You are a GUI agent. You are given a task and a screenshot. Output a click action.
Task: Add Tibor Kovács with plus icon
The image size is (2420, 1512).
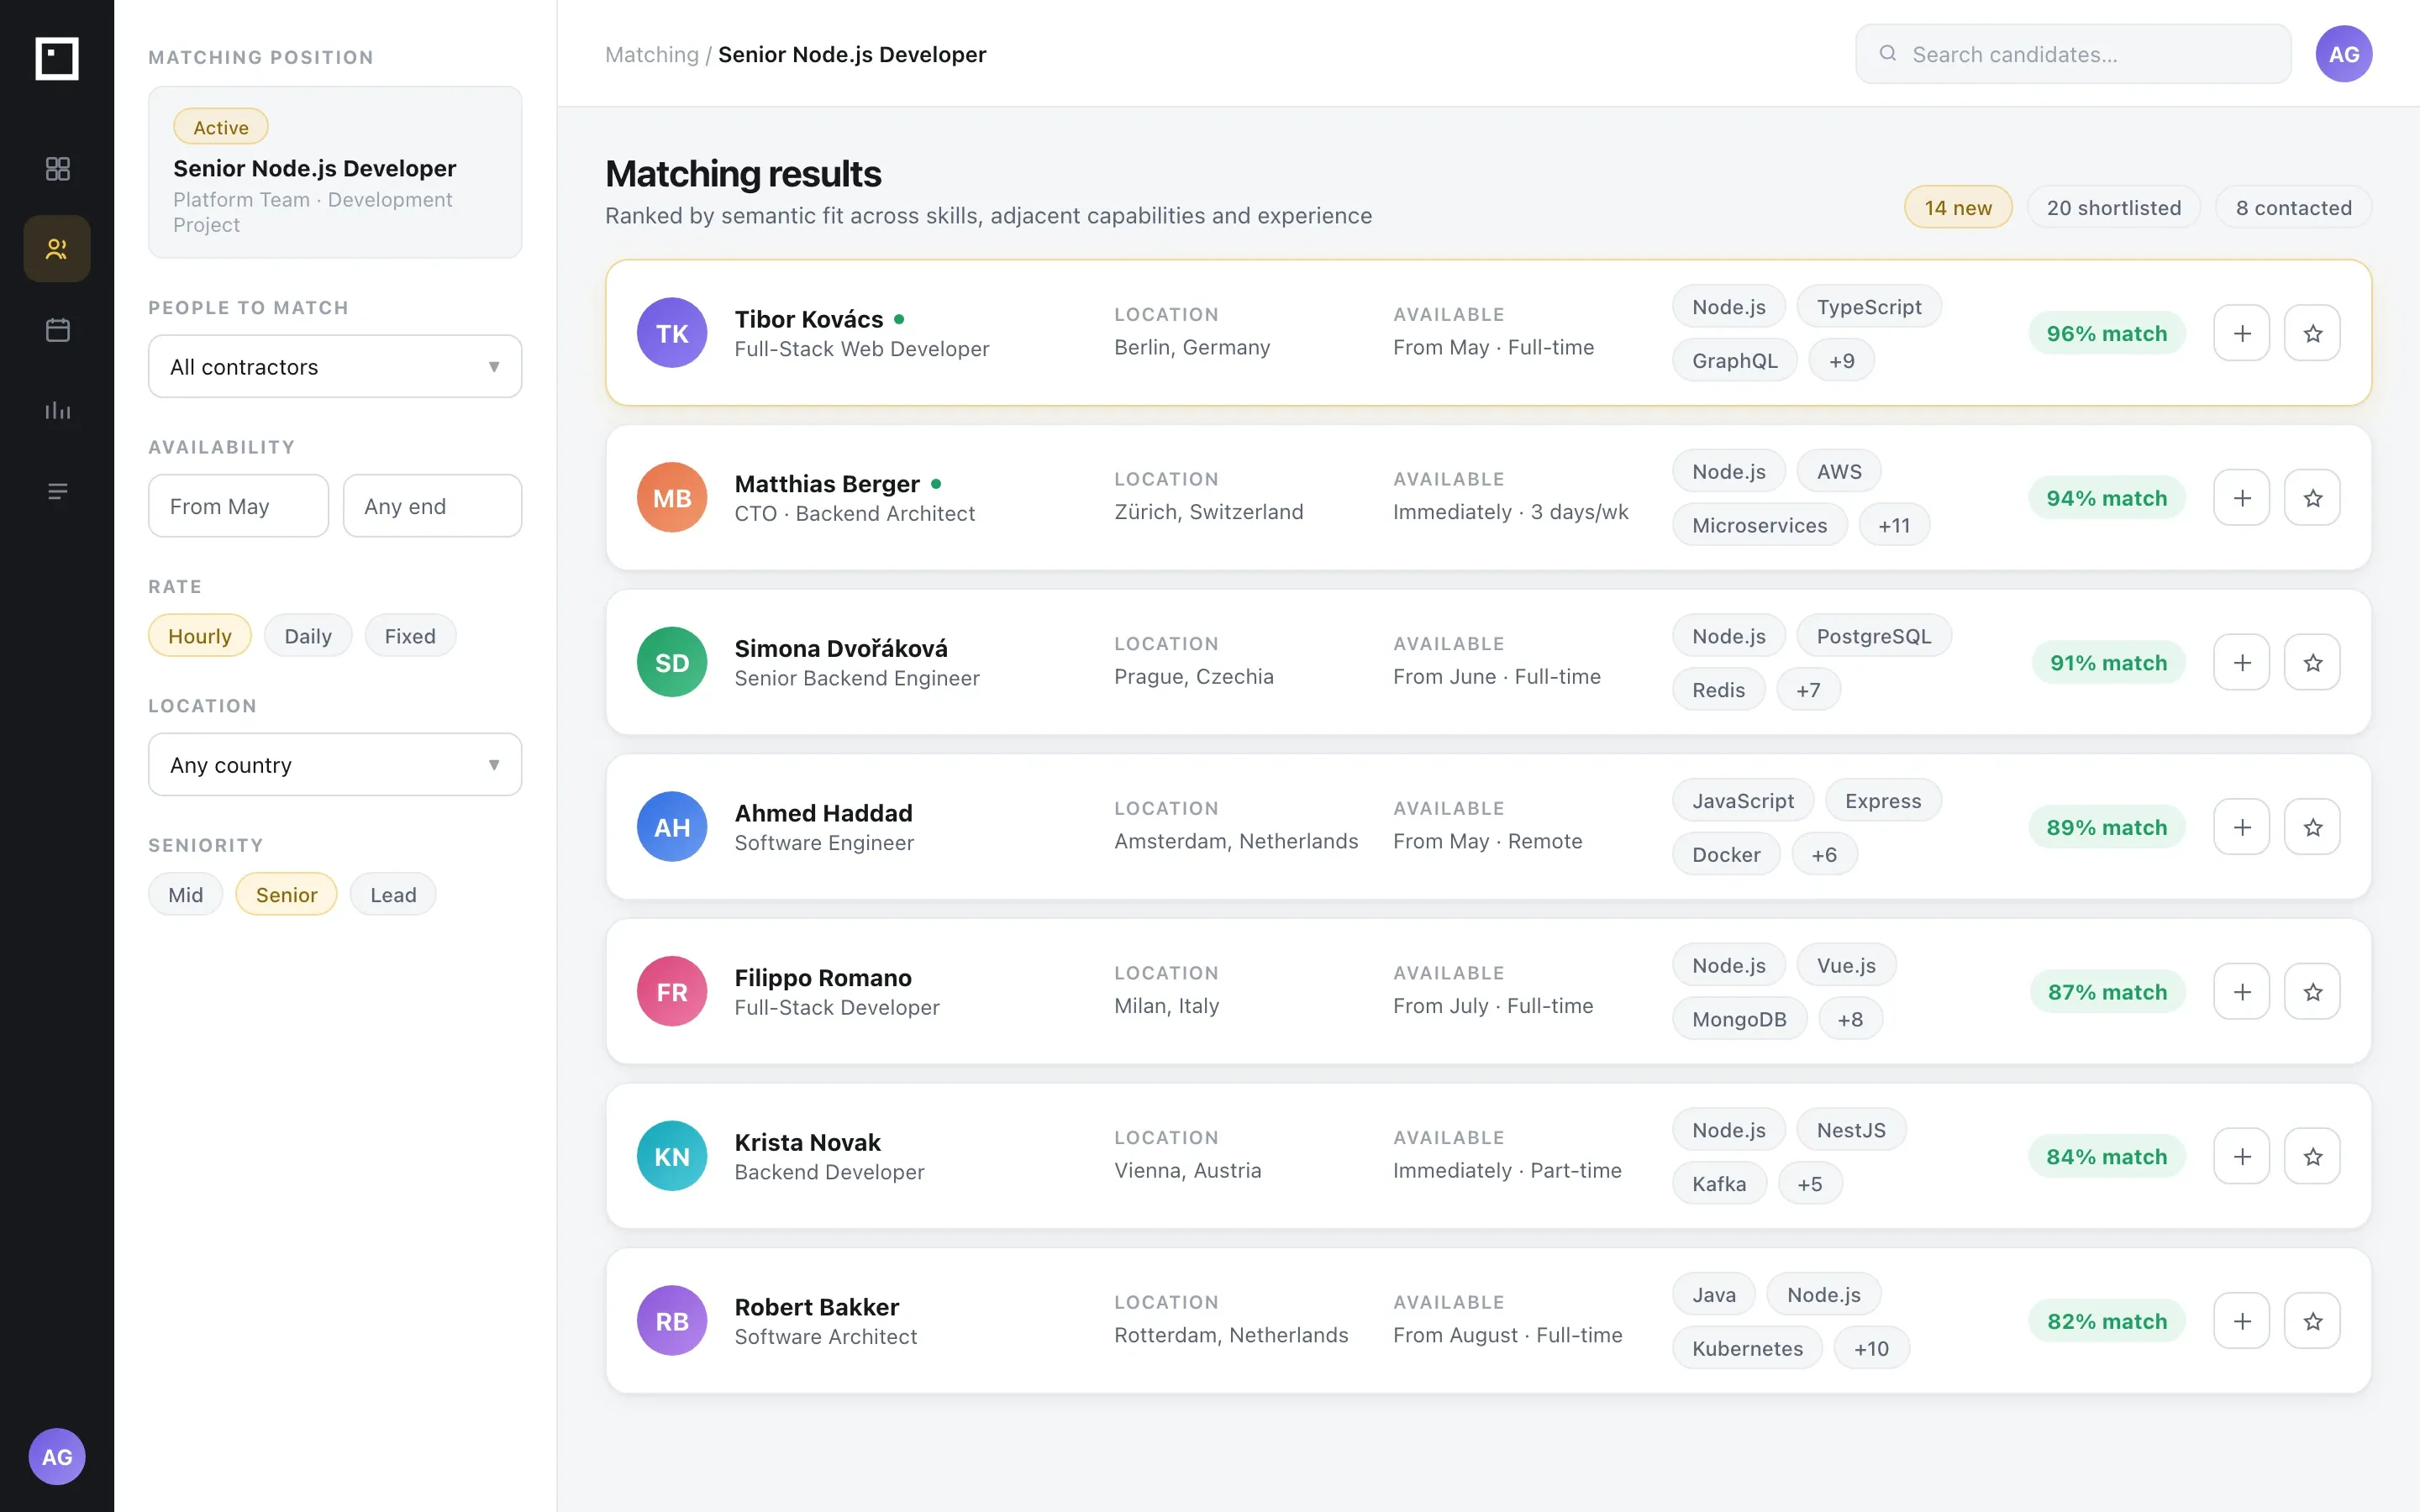coord(2241,333)
